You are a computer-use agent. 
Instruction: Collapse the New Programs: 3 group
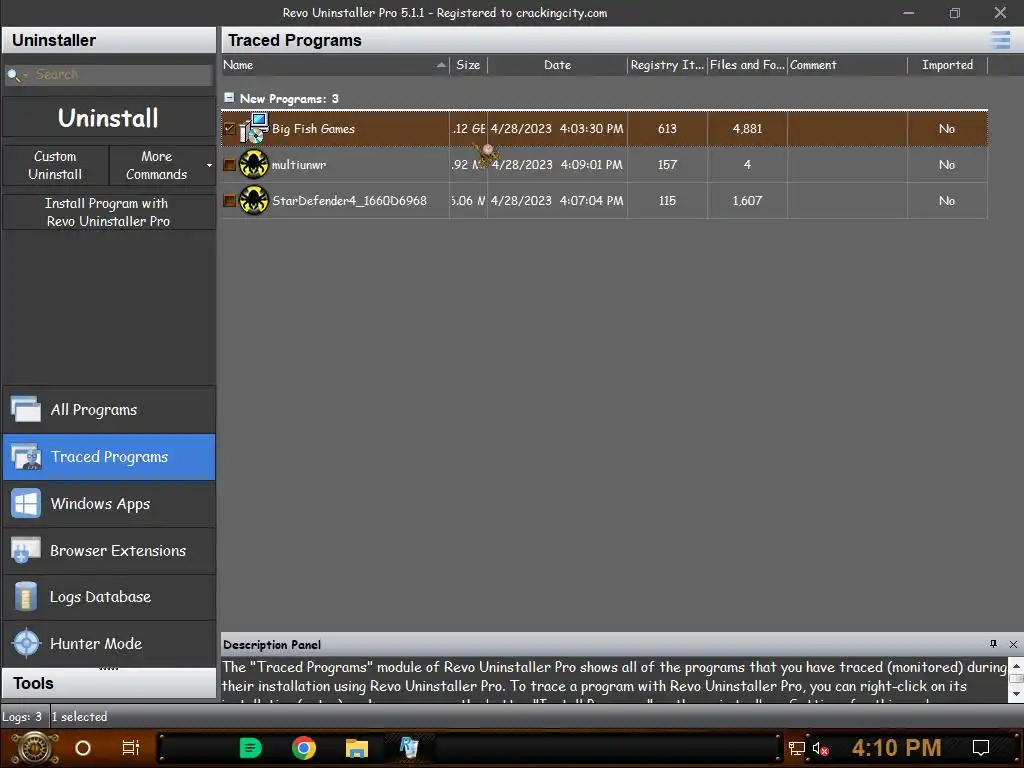[229, 98]
